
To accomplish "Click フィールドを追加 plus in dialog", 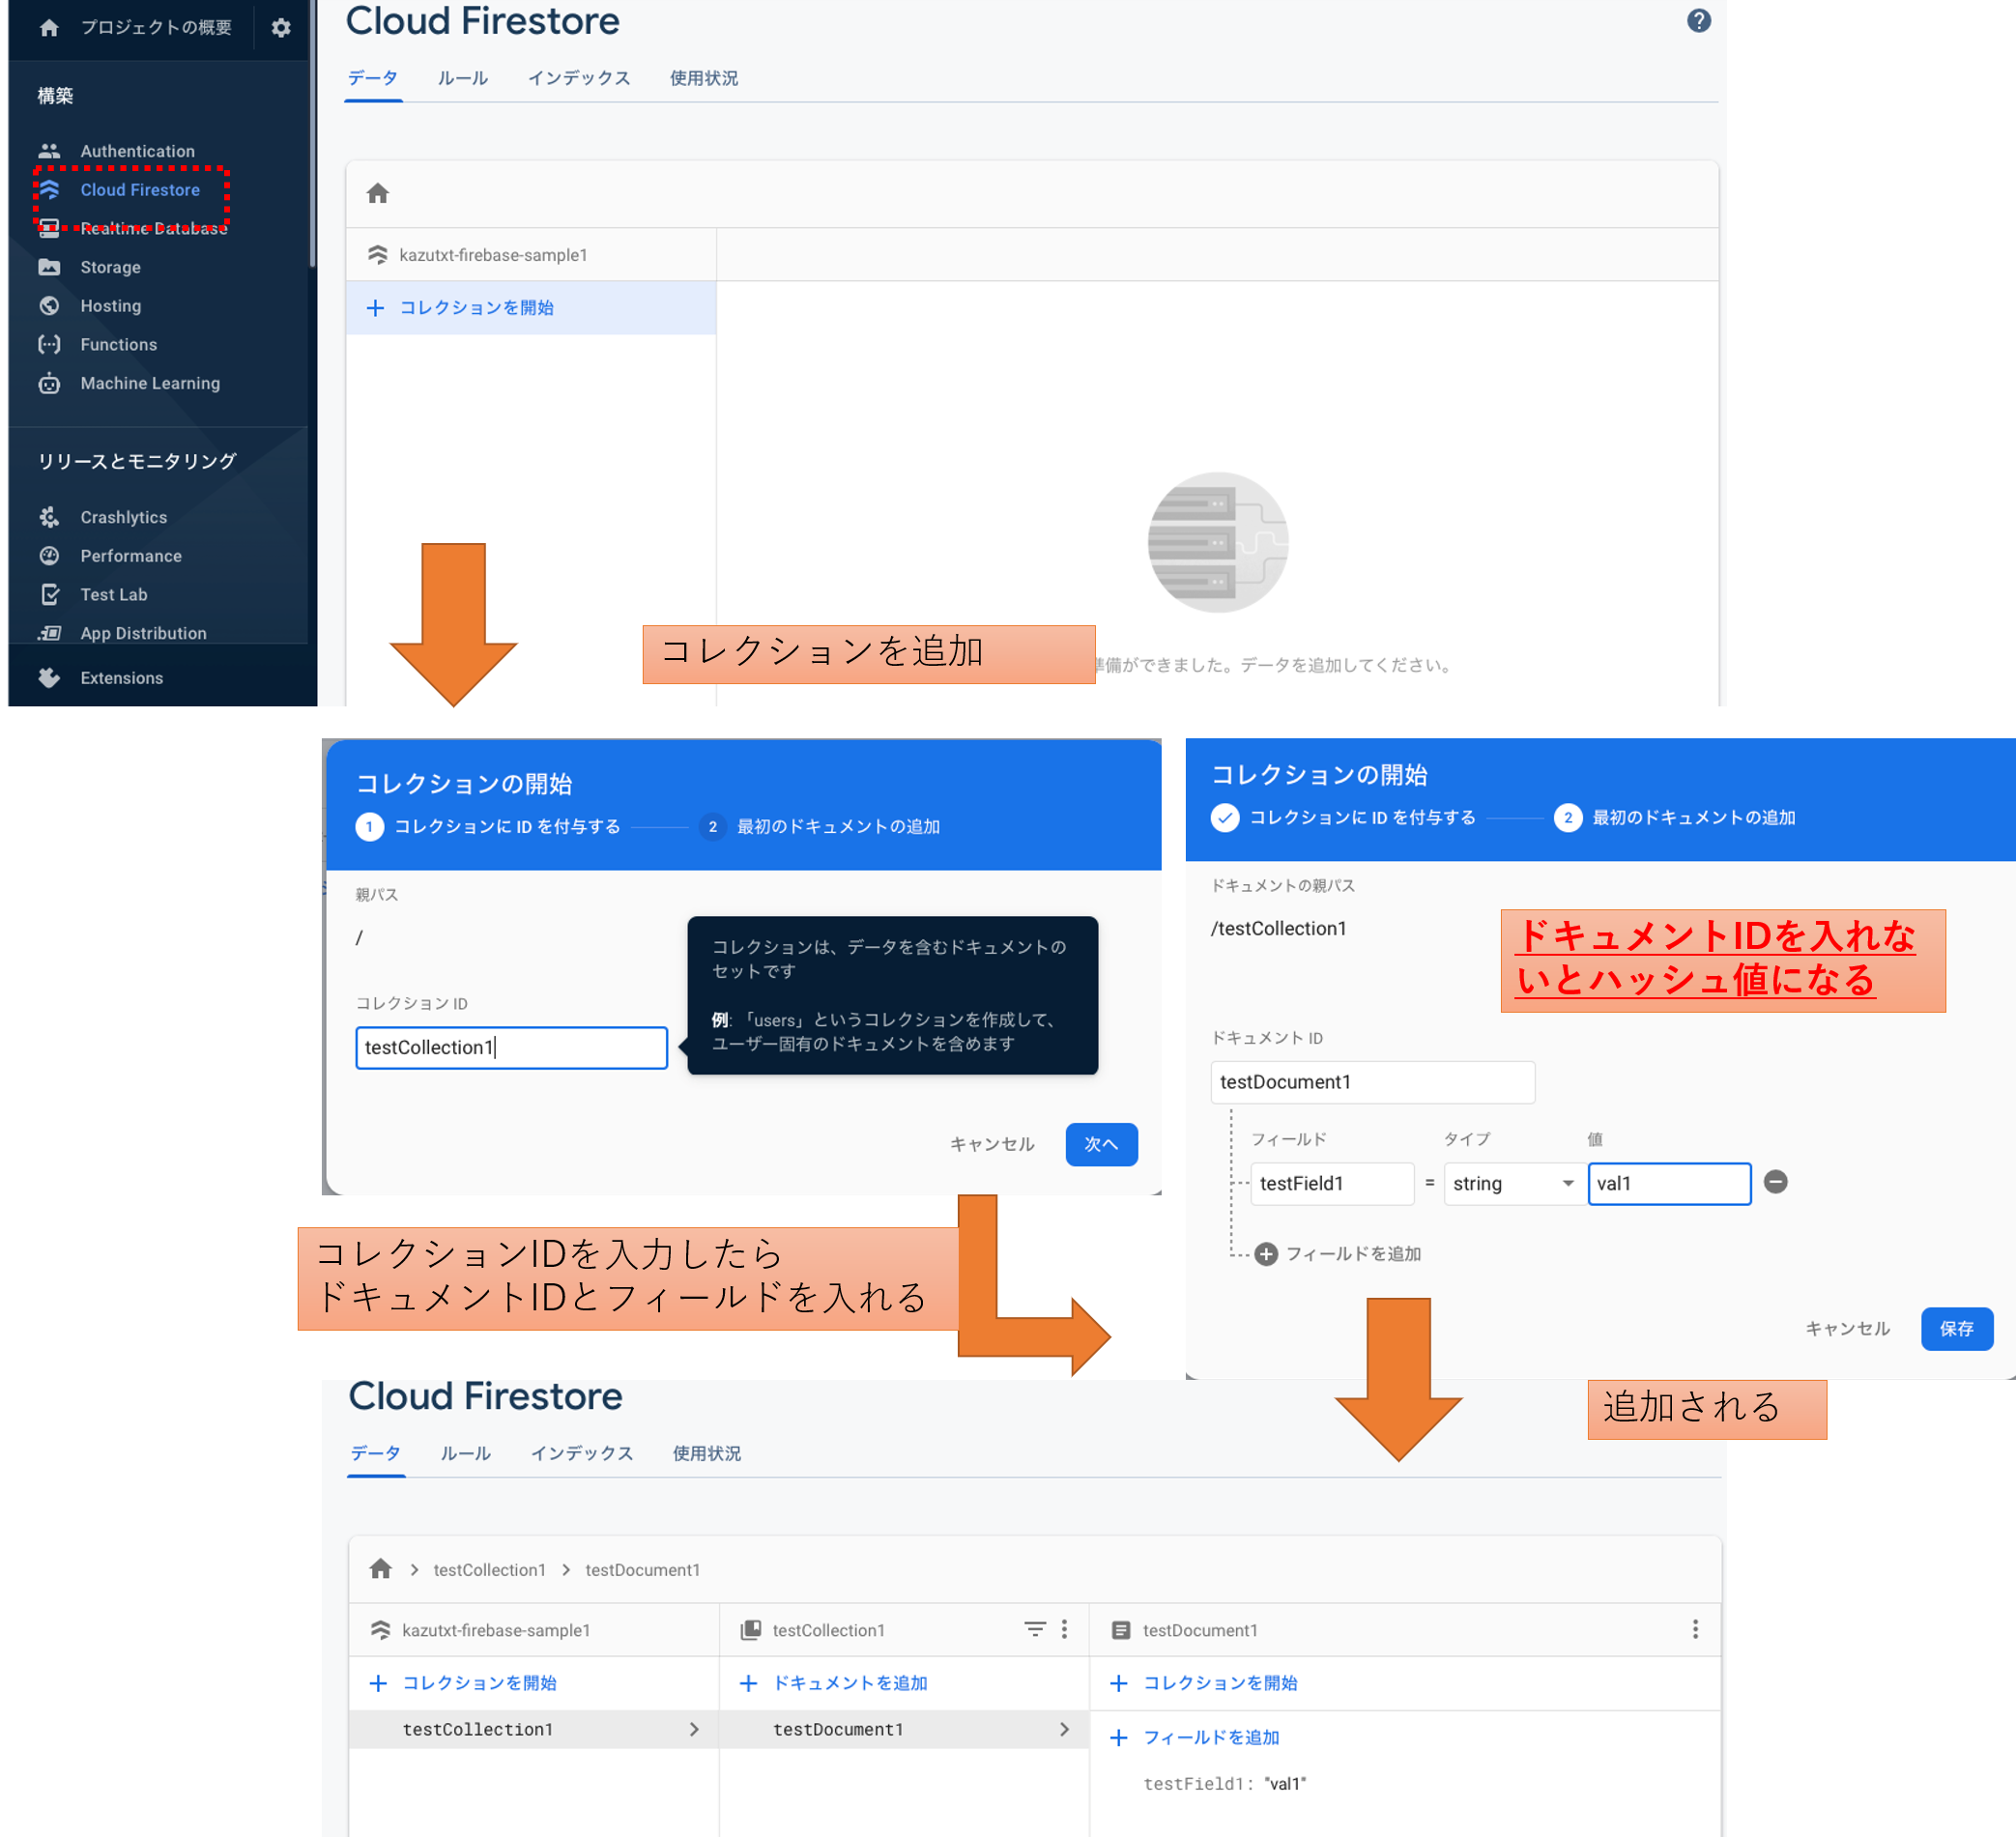I will pos(1266,1253).
